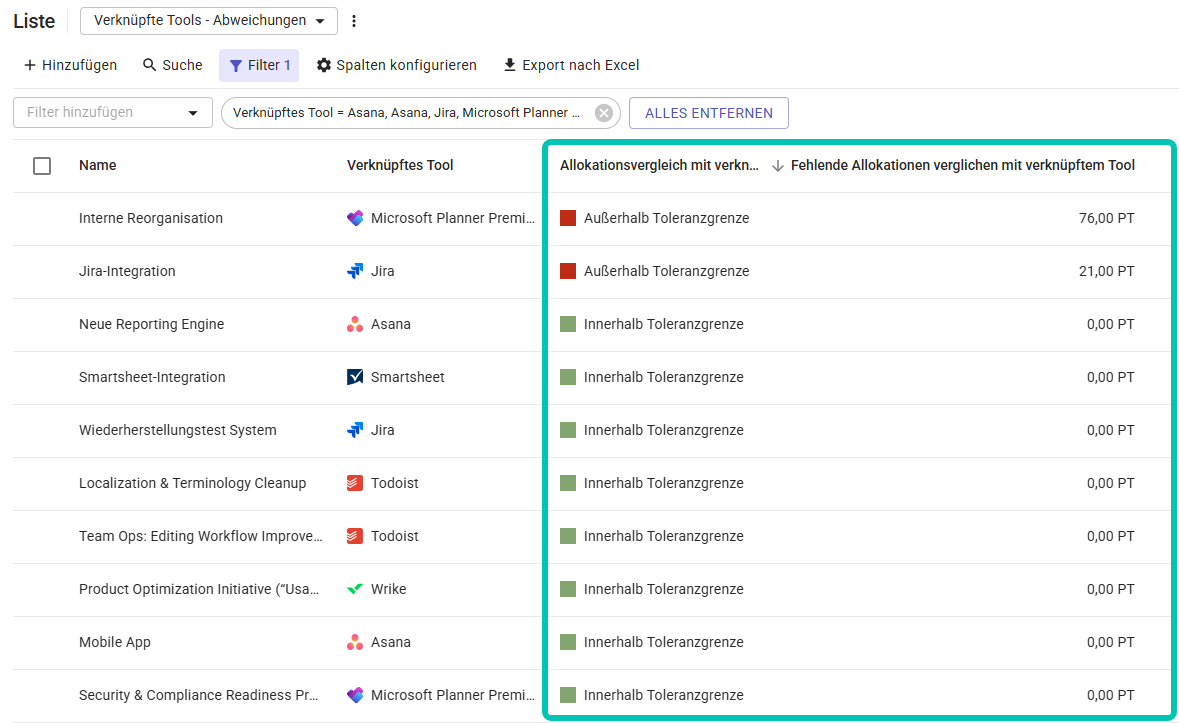1179x723 pixels.
Task: Click Planner icon in Security & Compliance row
Action: [x=355, y=695]
